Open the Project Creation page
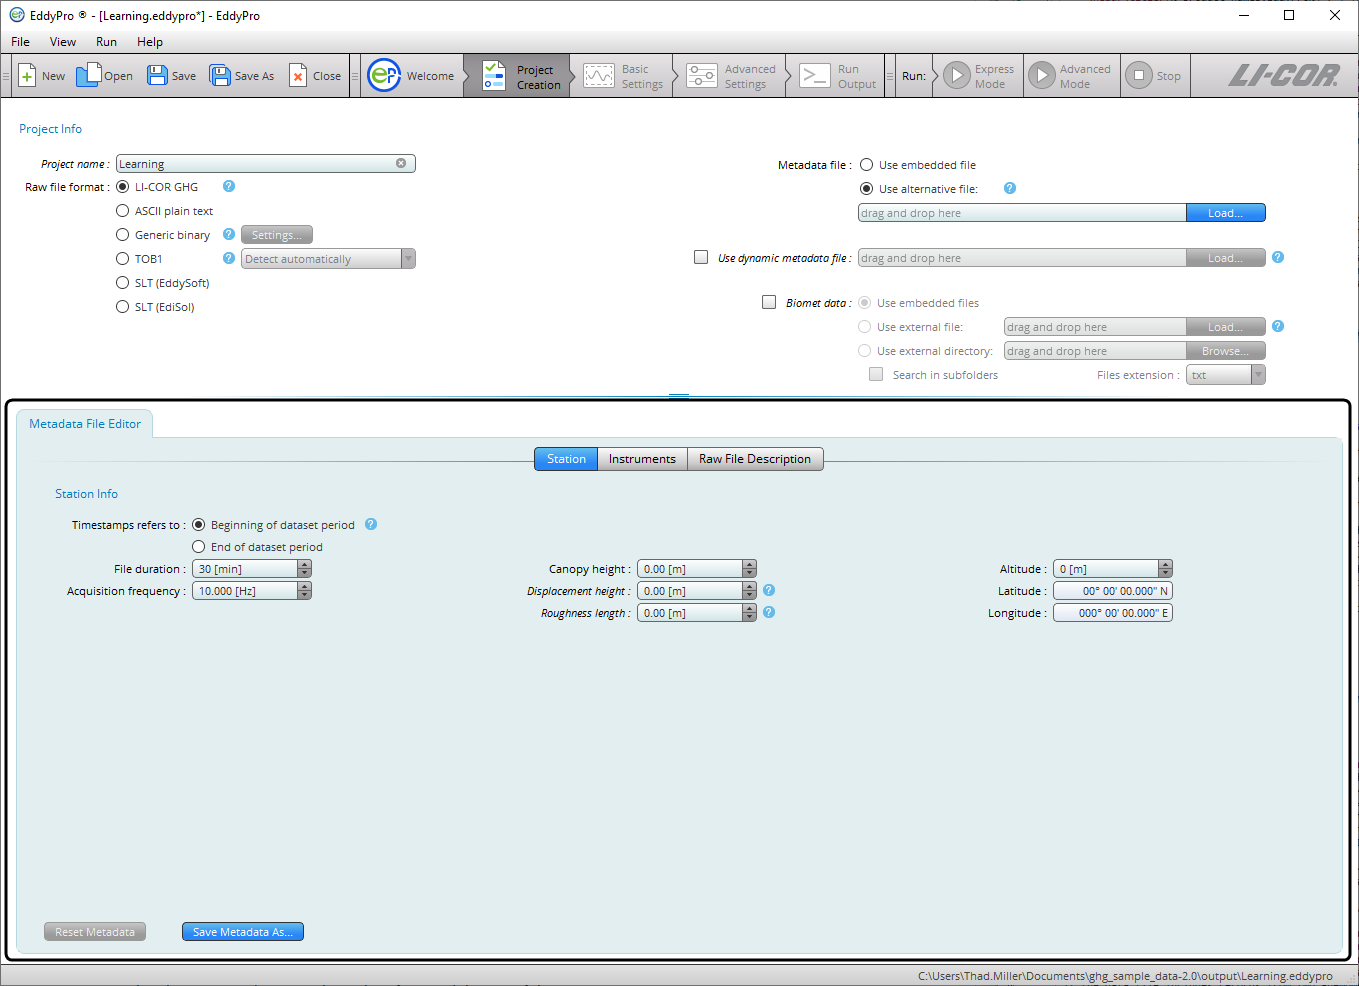This screenshot has width=1359, height=986. pyautogui.click(x=517, y=76)
